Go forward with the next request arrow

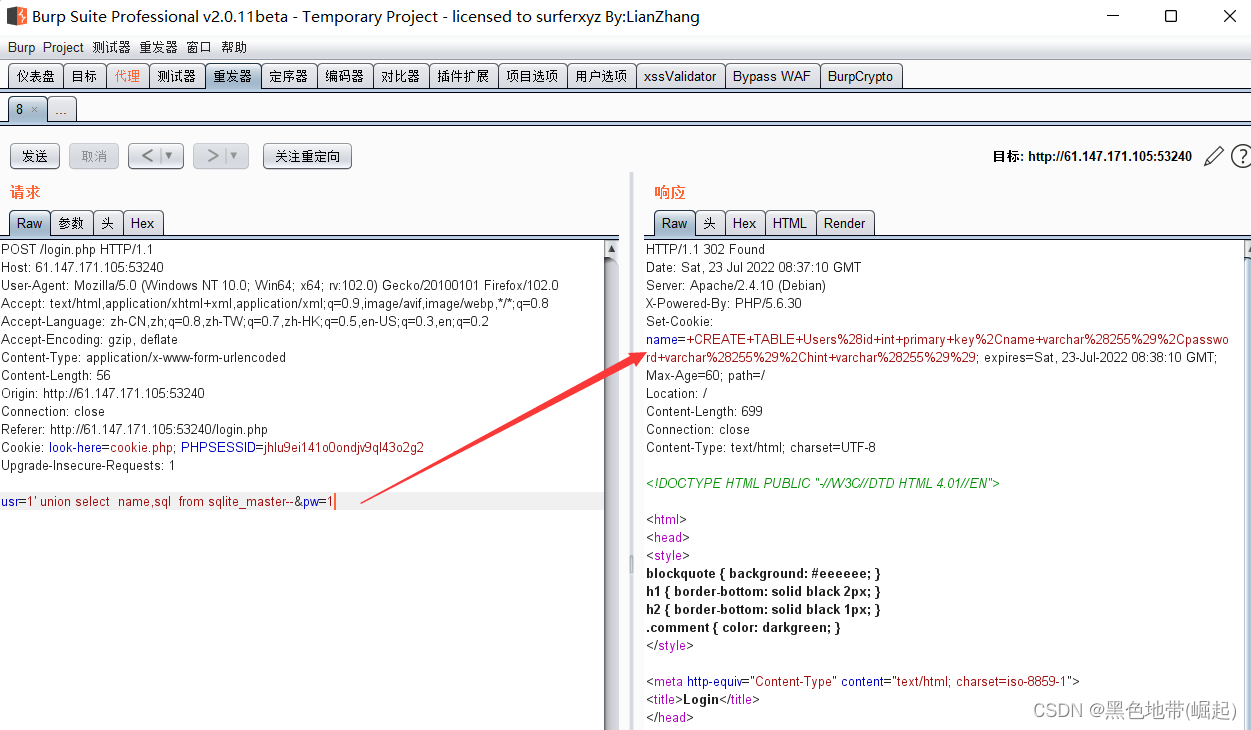point(212,156)
